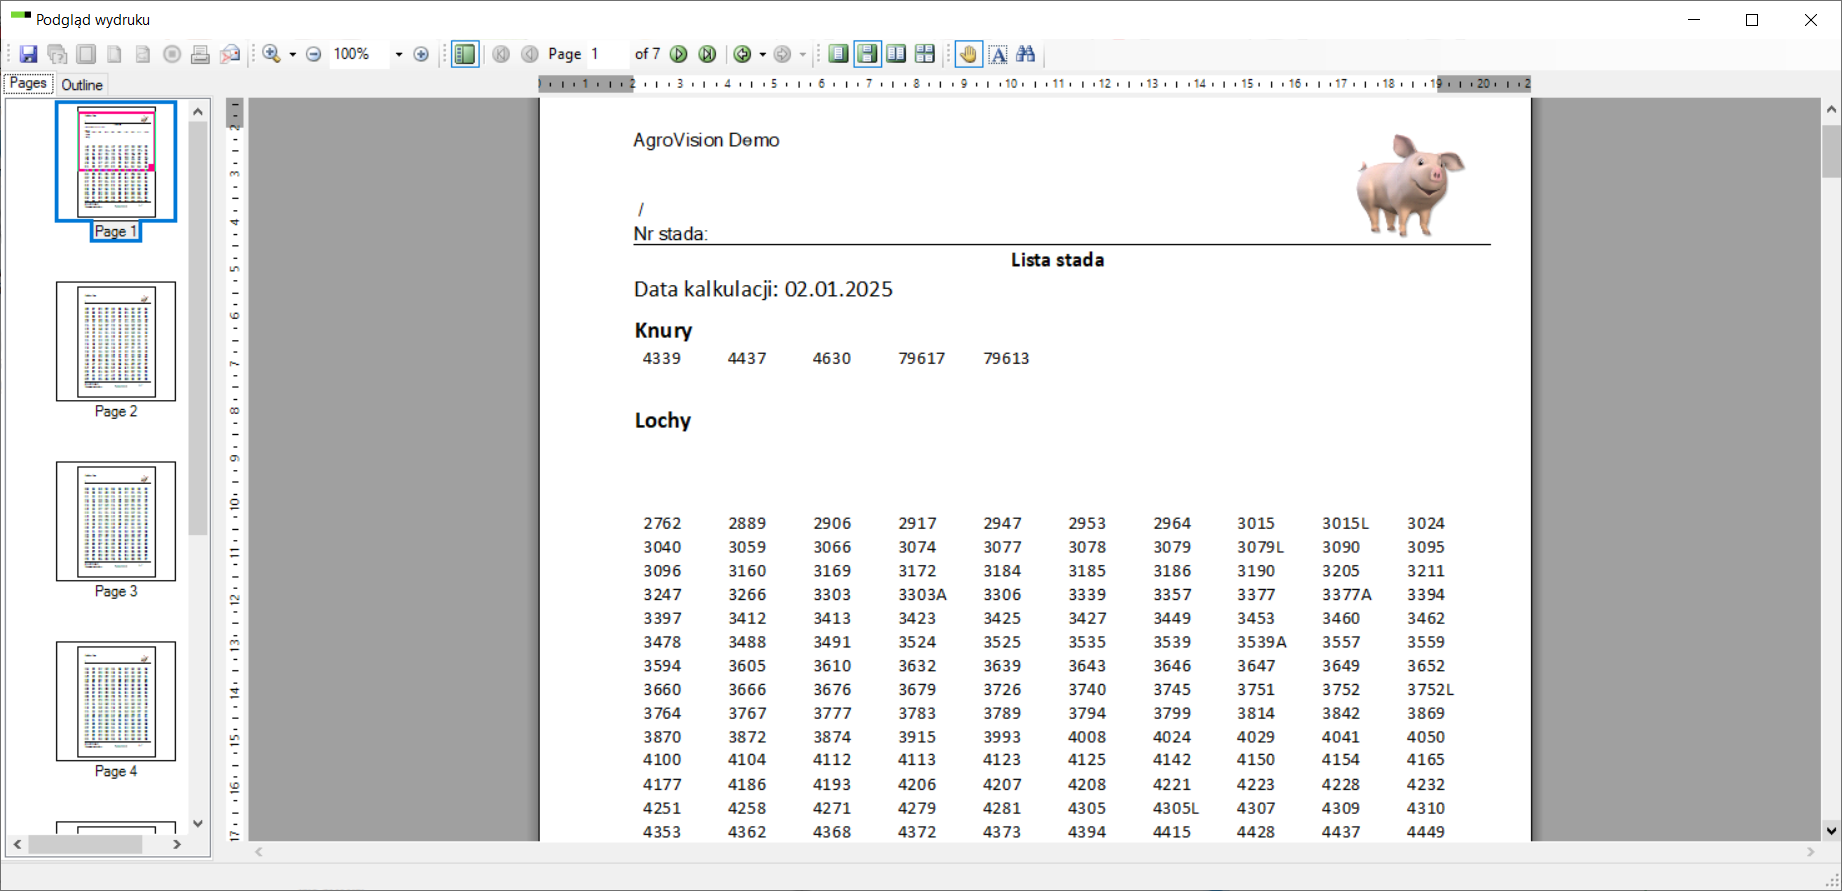Click the document horizontal scrollbar left arrow
The width and height of the screenshot is (1842, 891).
(259, 852)
